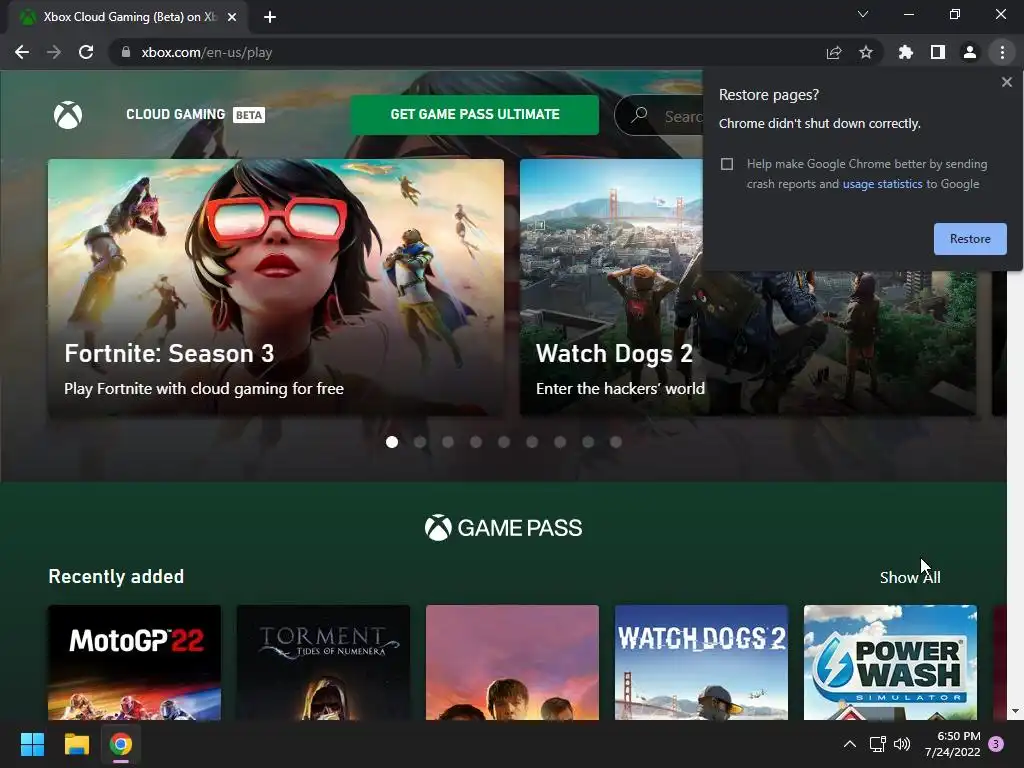This screenshot has height=768, width=1024.
Task: Select the third carousel dot
Action: 448,442
